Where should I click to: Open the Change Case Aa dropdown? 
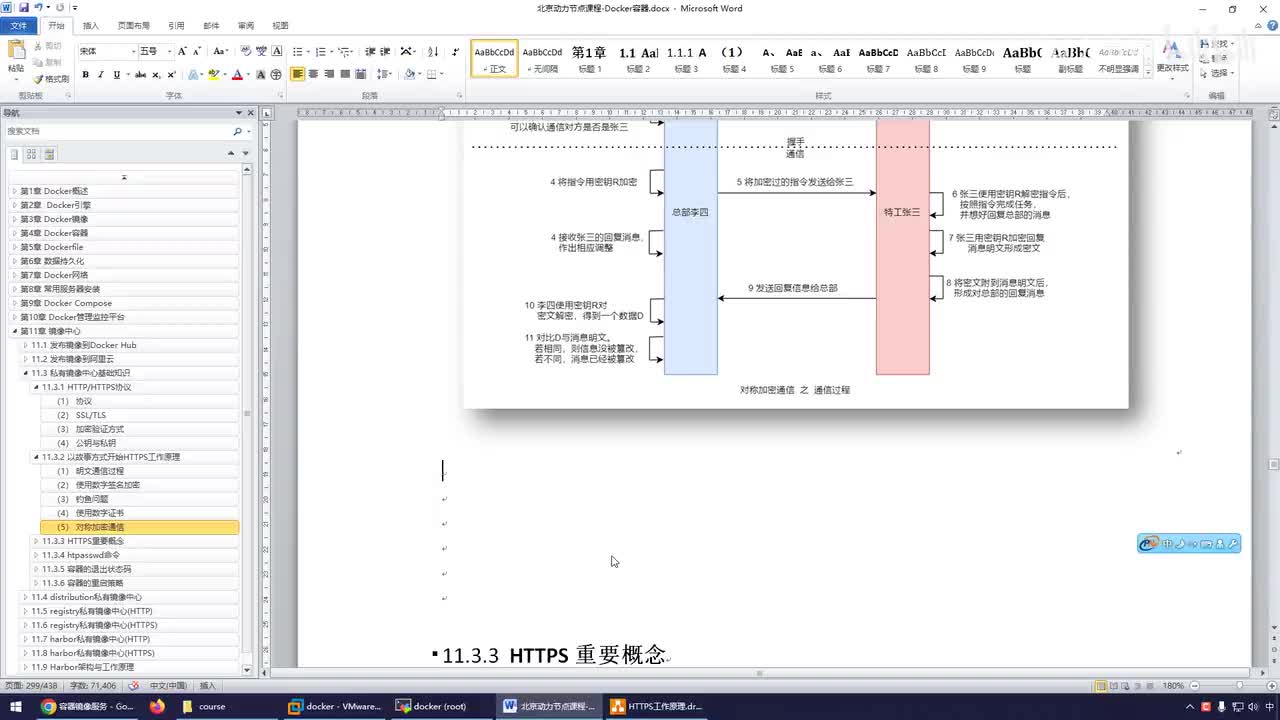(x=220, y=51)
